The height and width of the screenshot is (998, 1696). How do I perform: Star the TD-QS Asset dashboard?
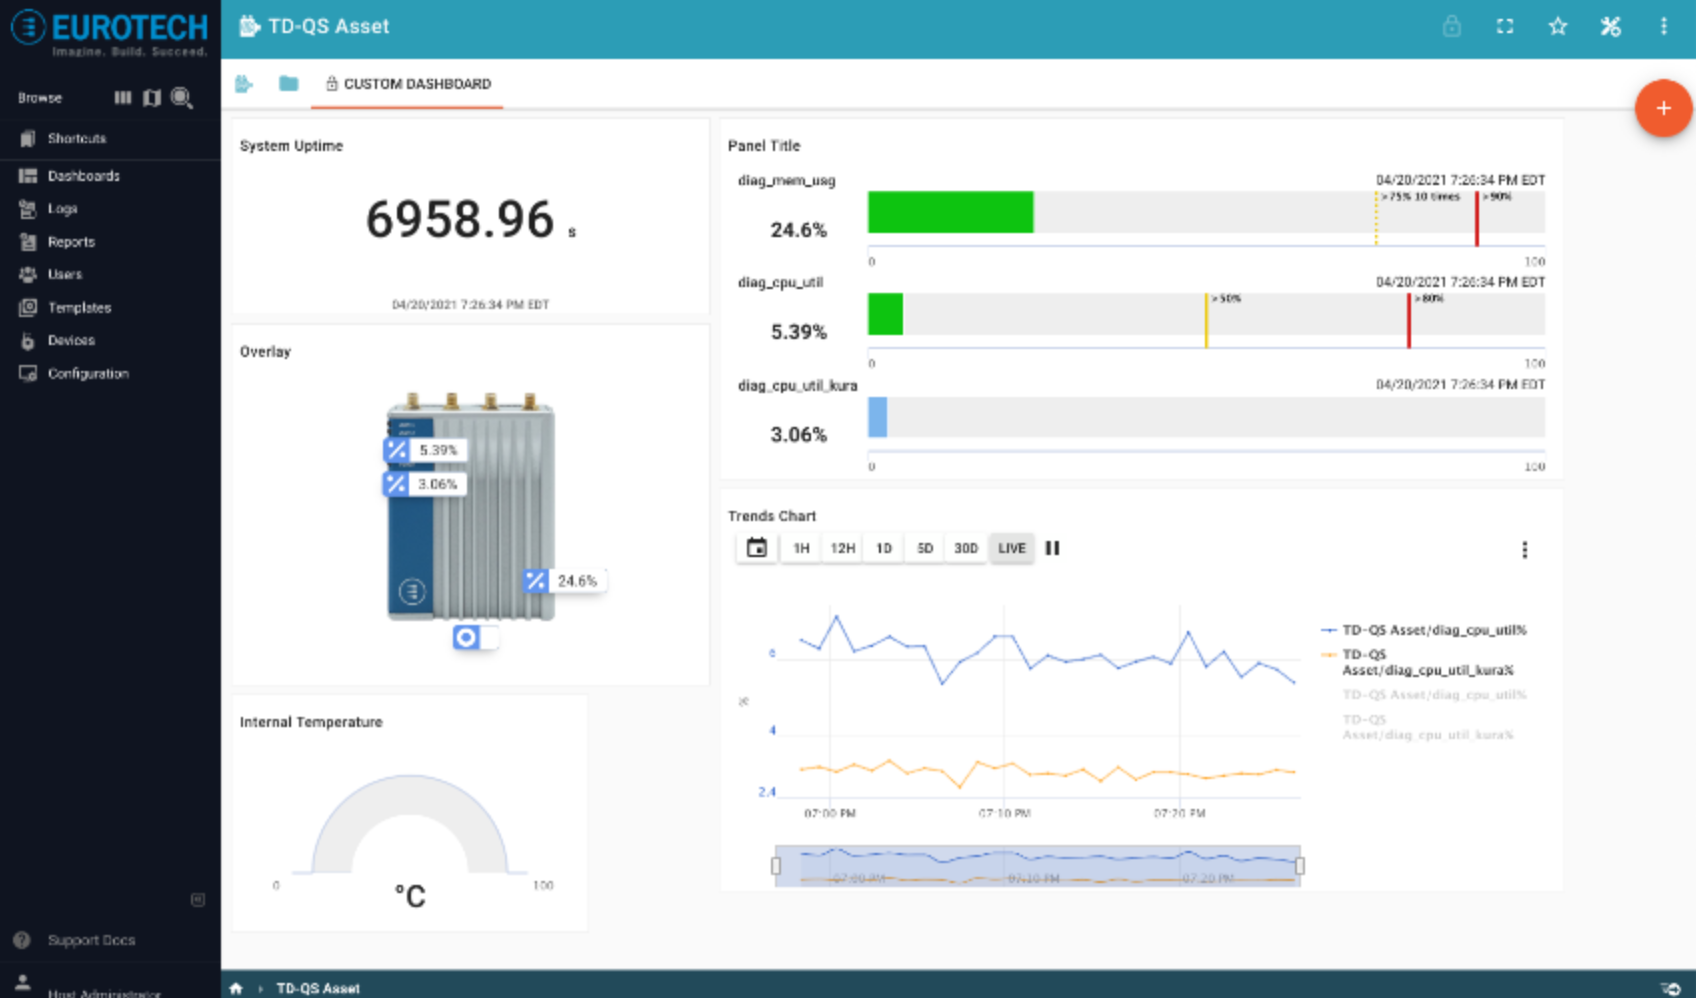tap(1558, 27)
